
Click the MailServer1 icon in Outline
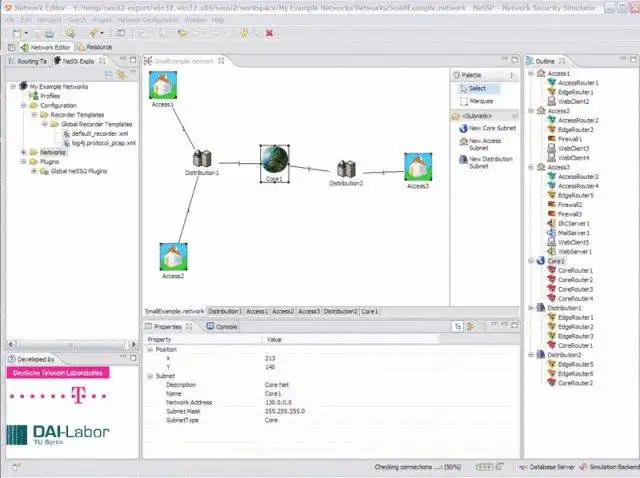551,233
